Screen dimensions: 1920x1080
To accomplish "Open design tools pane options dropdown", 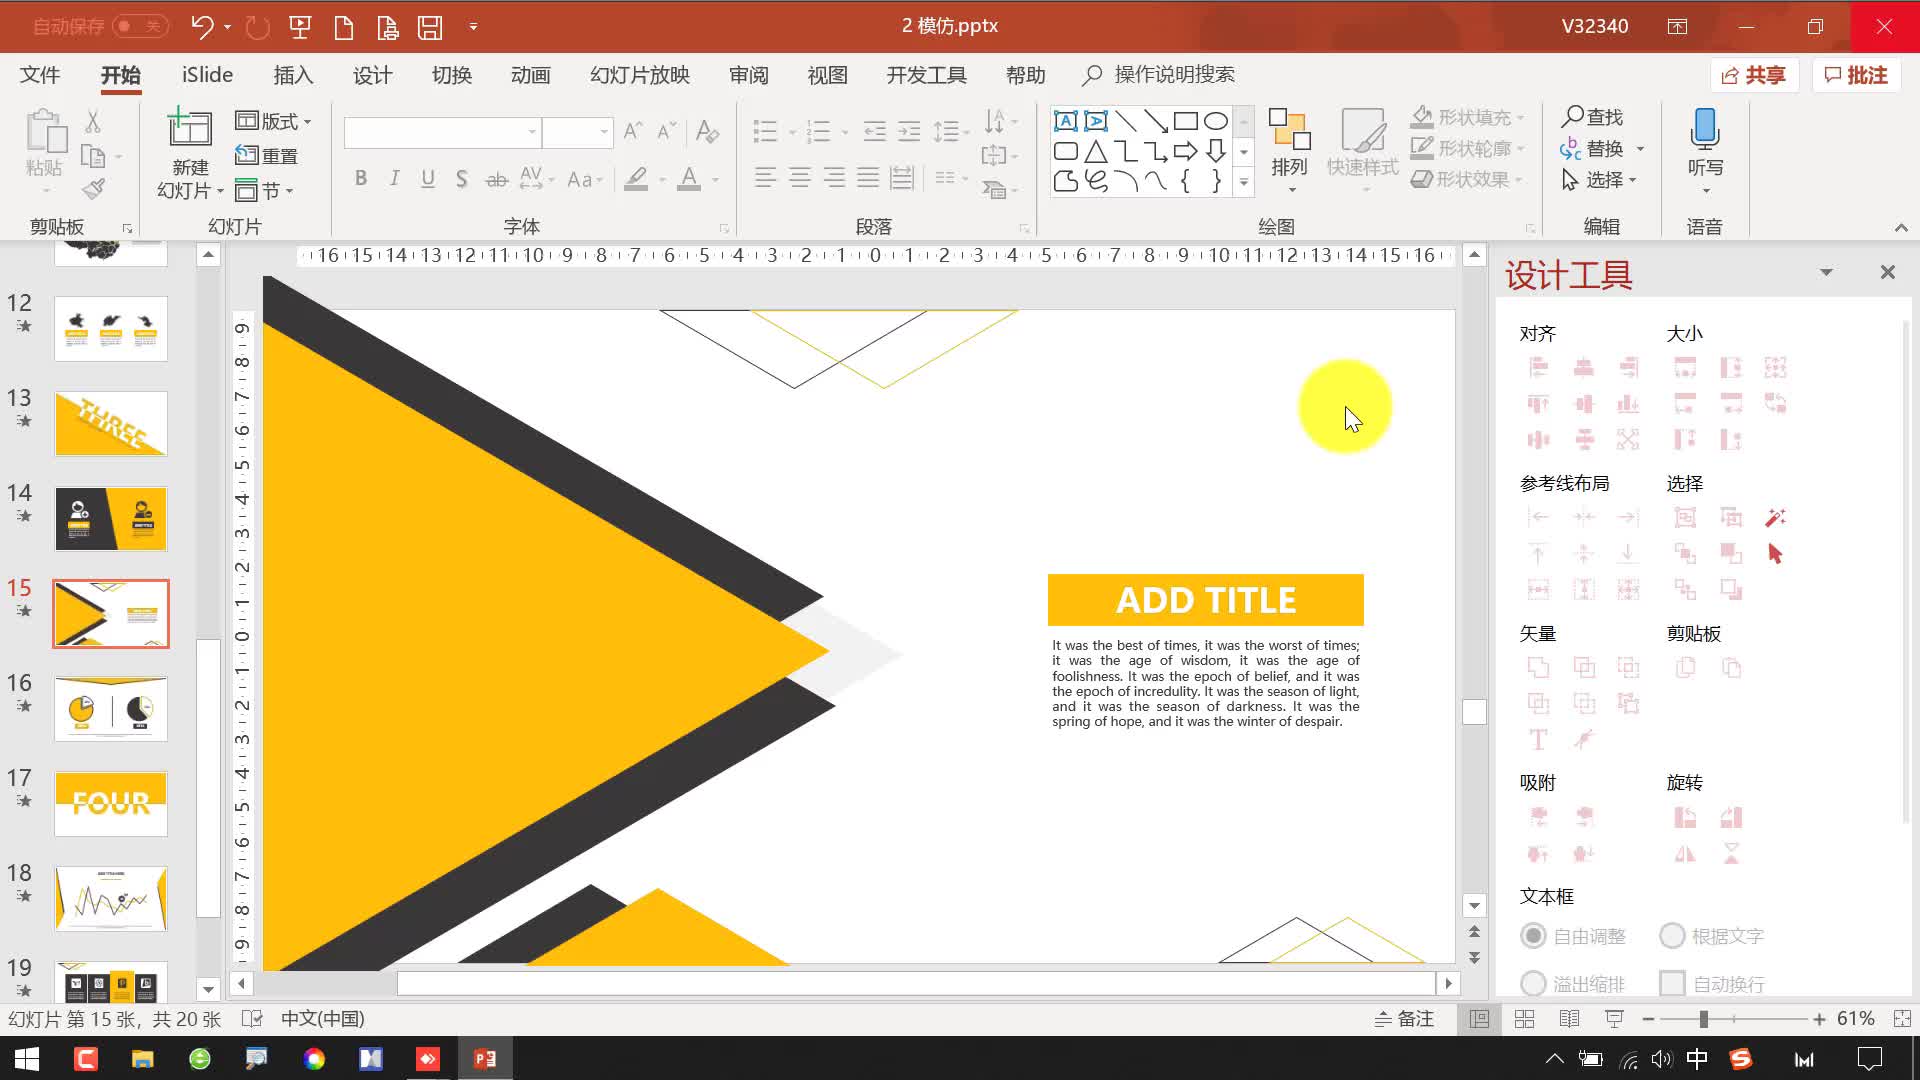I will (x=1826, y=273).
